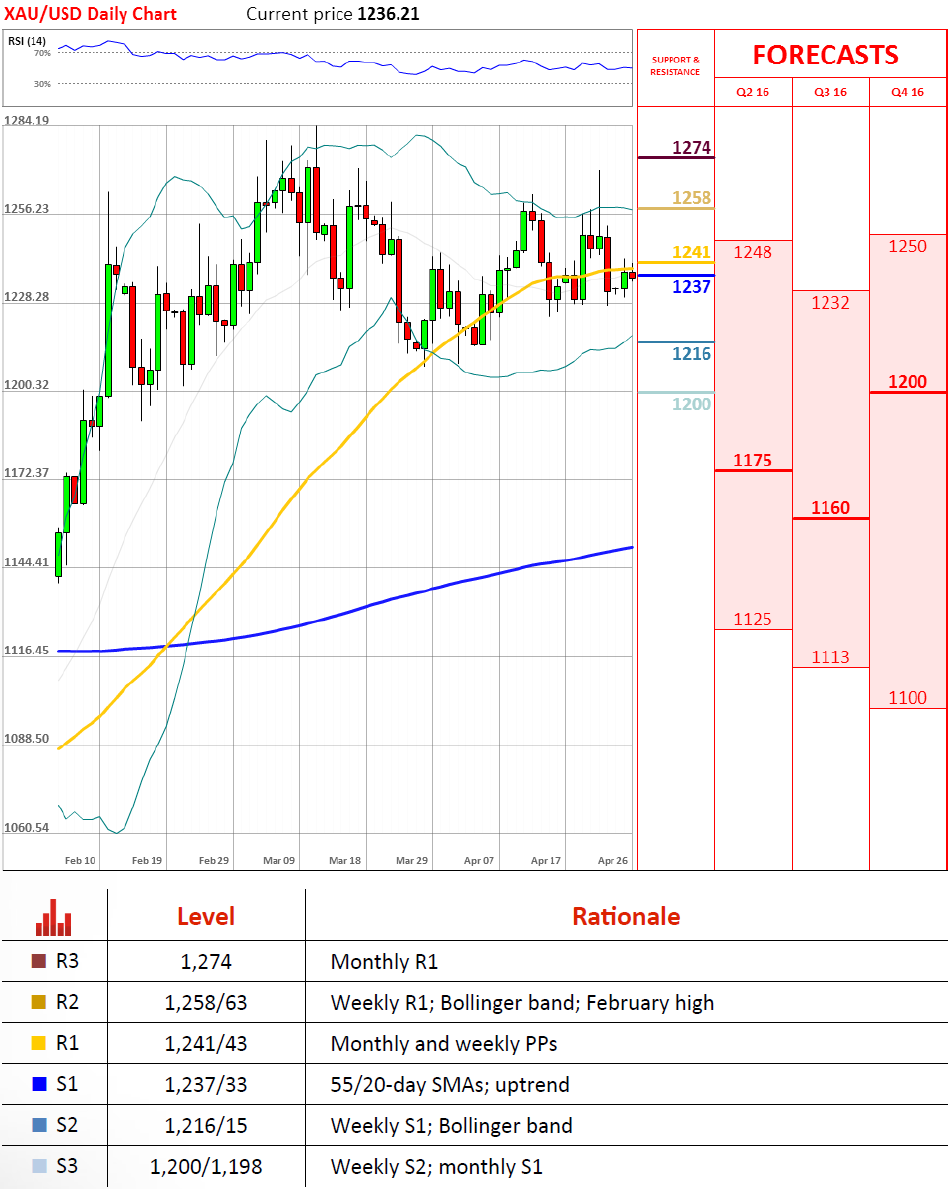Click the 1200.32 price axis label
Image resolution: width=950 pixels, height=1189 pixels.
27,384
